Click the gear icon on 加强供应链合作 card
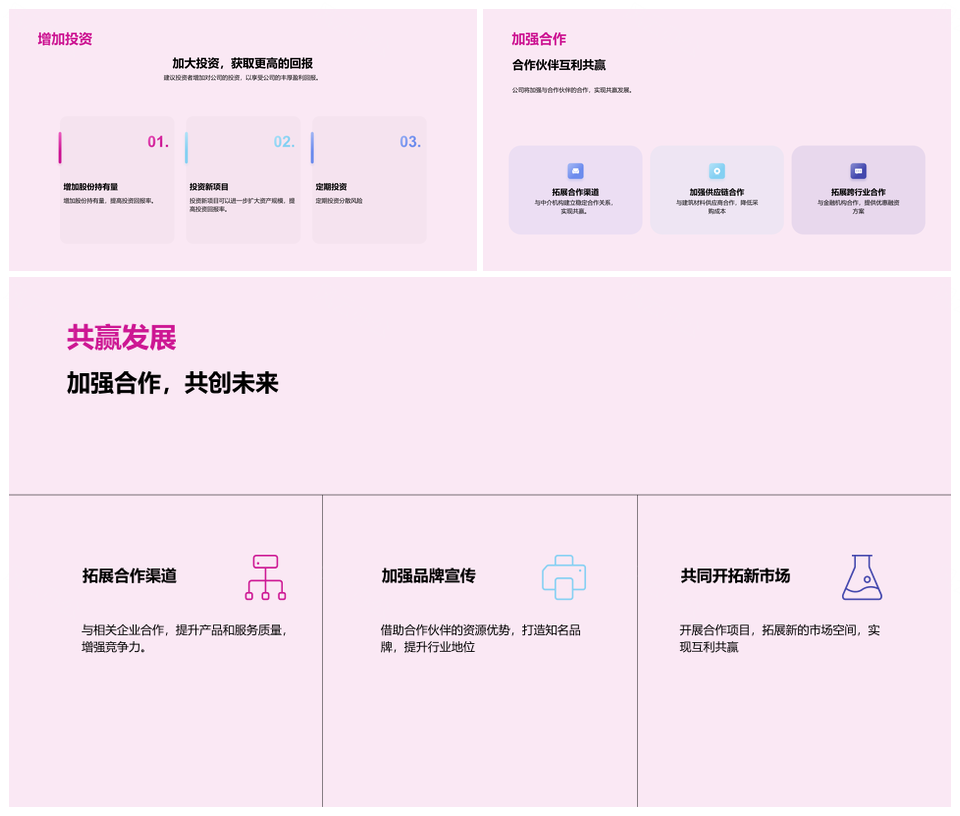The width and height of the screenshot is (960, 816). click(x=717, y=171)
